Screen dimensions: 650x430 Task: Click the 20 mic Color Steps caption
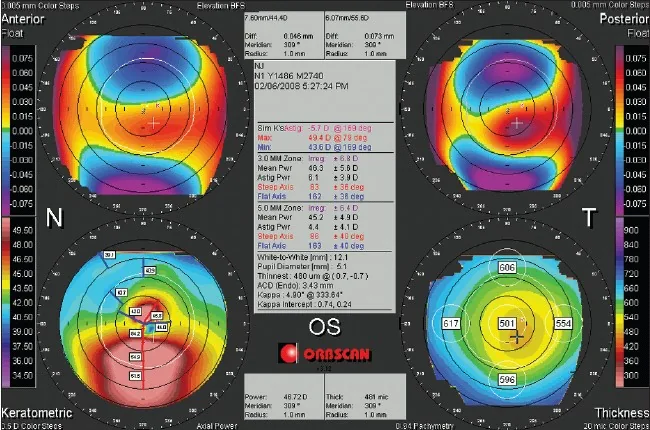point(616,426)
